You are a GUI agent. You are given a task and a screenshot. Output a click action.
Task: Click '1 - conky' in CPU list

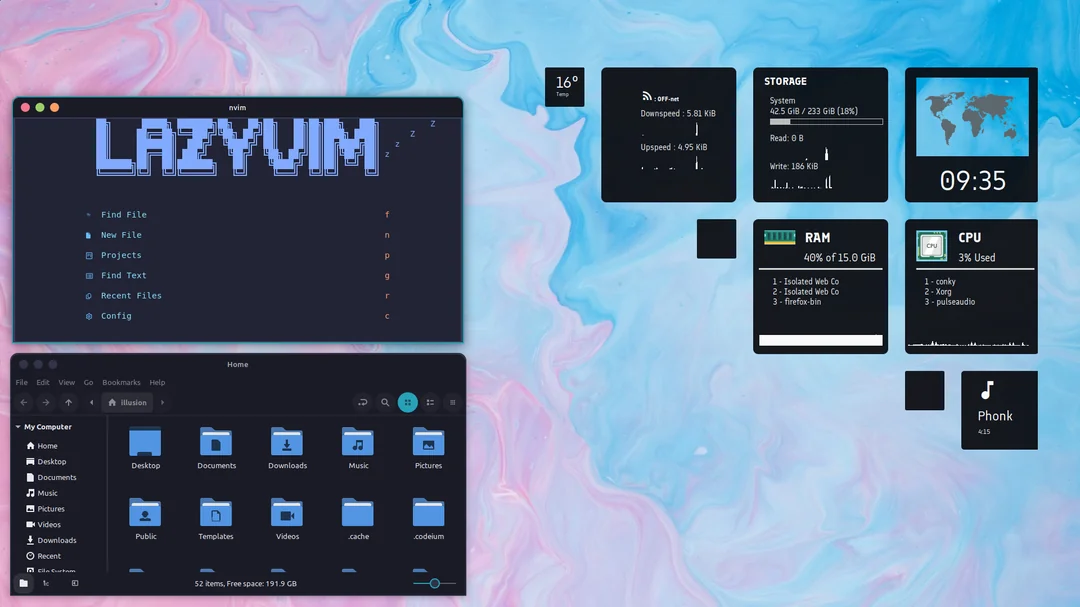pyautogui.click(x=939, y=282)
